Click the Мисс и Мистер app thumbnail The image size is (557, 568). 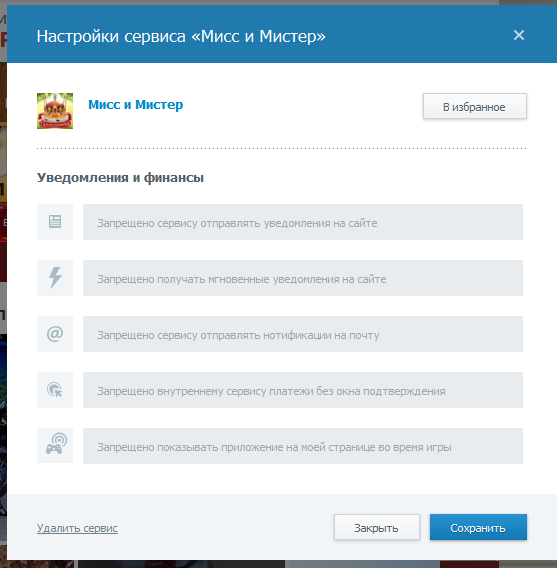pyautogui.click(x=55, y=111)
